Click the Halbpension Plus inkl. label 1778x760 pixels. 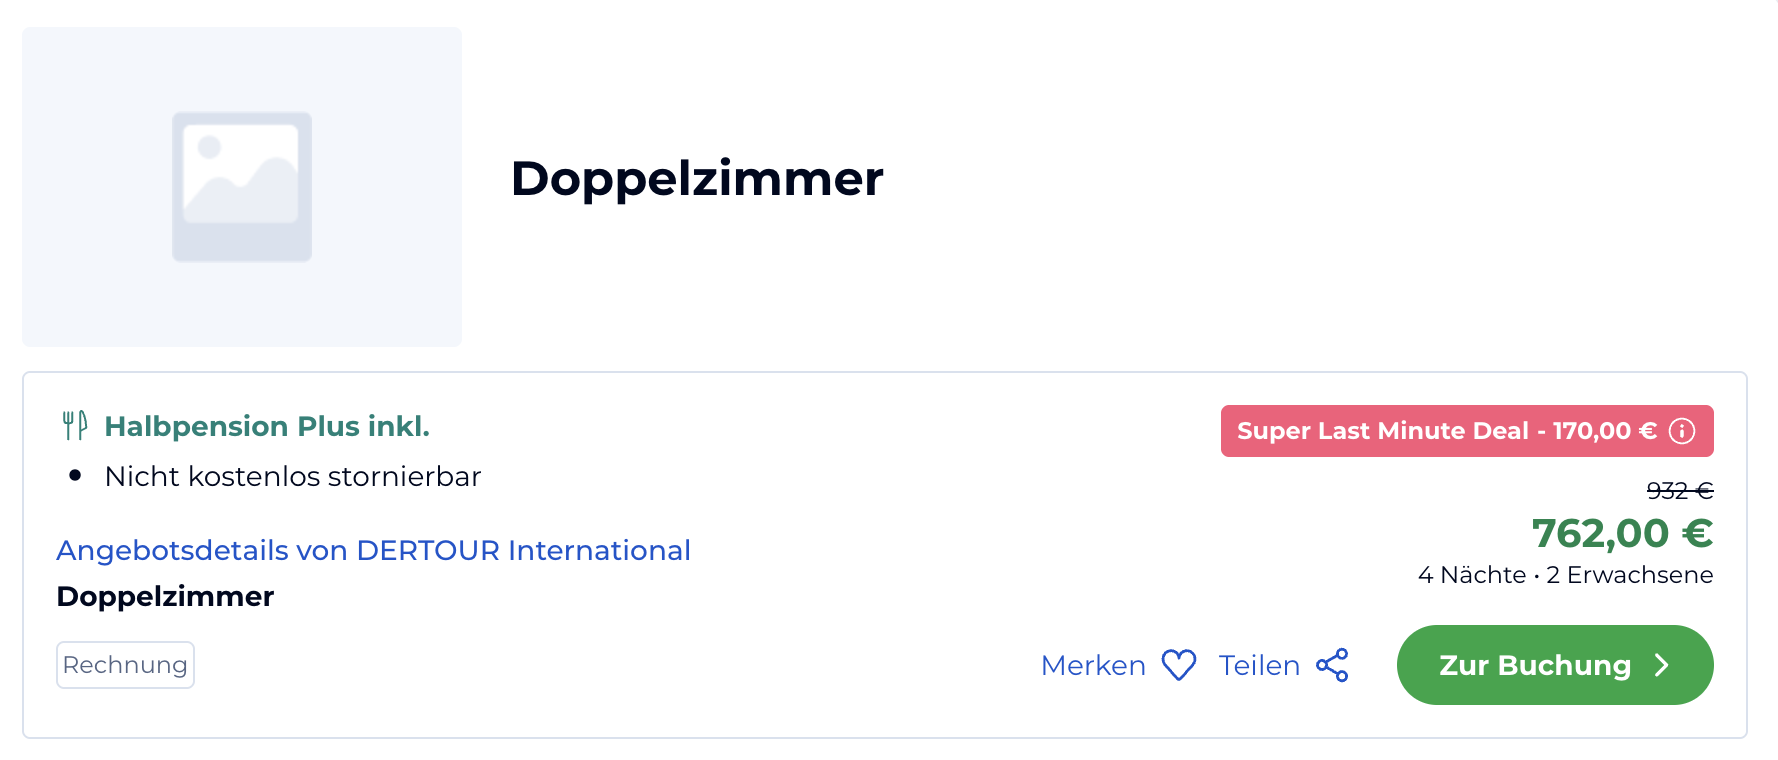click(x=267, y=426)
